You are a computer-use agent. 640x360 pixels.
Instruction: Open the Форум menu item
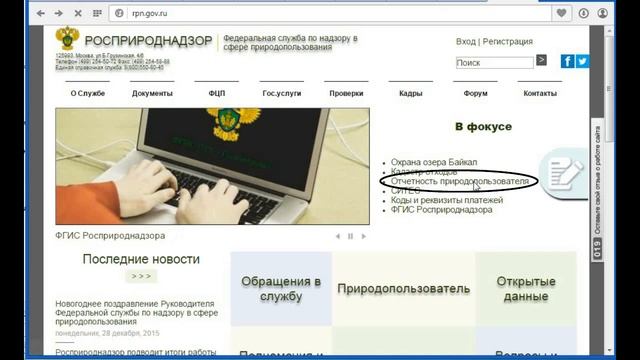click(476, 93)
